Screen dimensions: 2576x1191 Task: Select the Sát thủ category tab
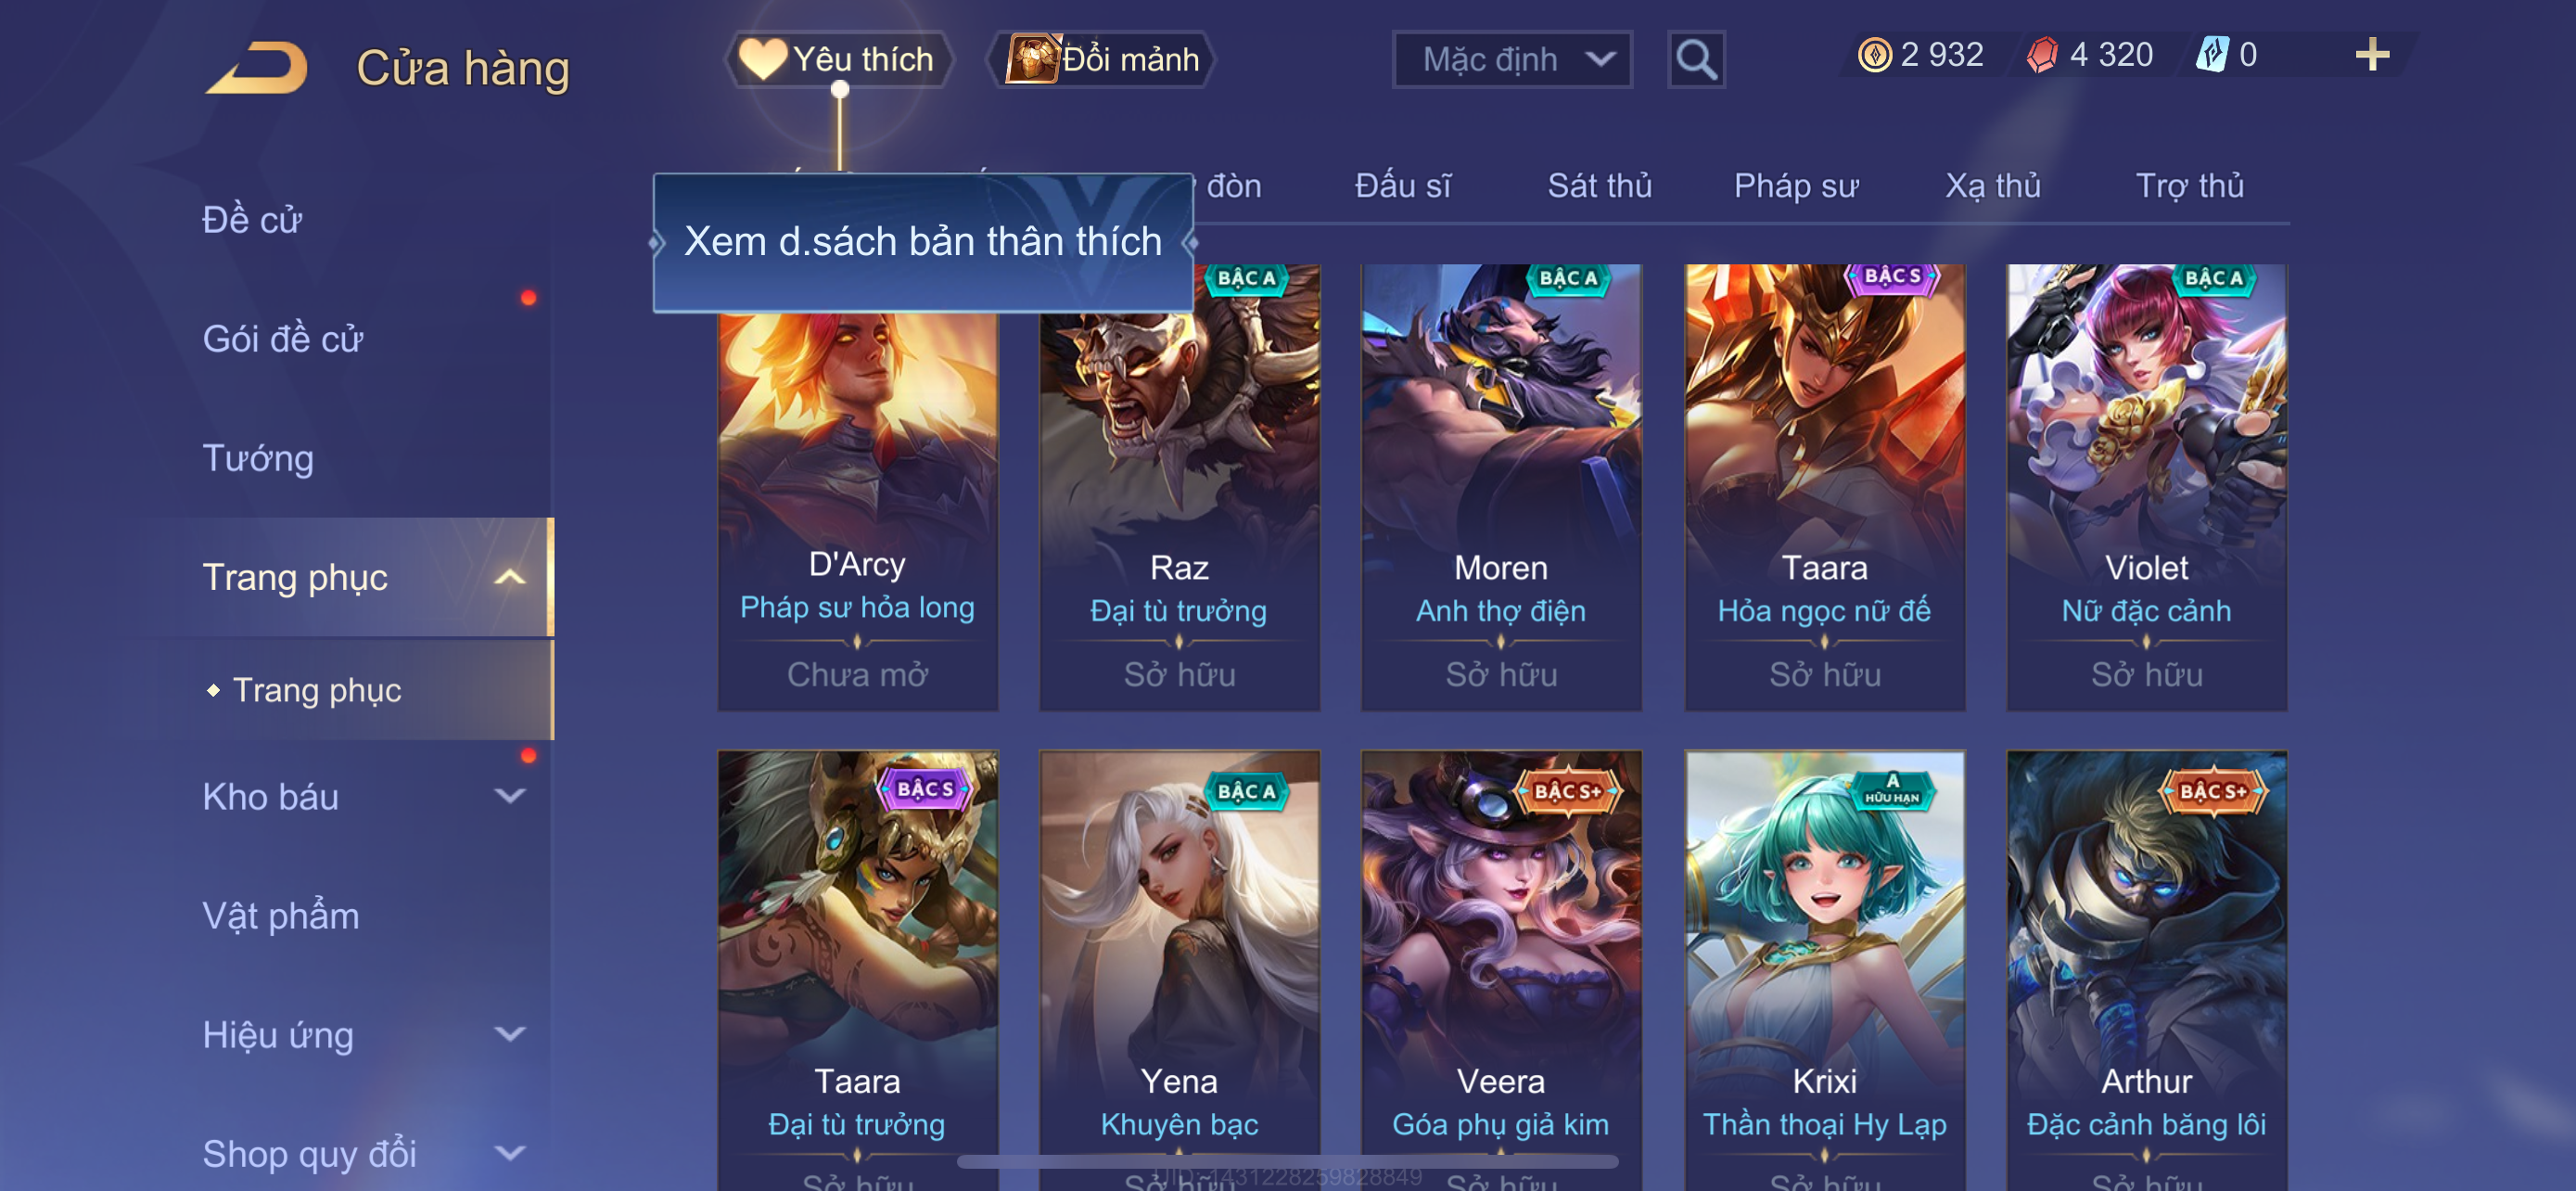[1599, 187]
